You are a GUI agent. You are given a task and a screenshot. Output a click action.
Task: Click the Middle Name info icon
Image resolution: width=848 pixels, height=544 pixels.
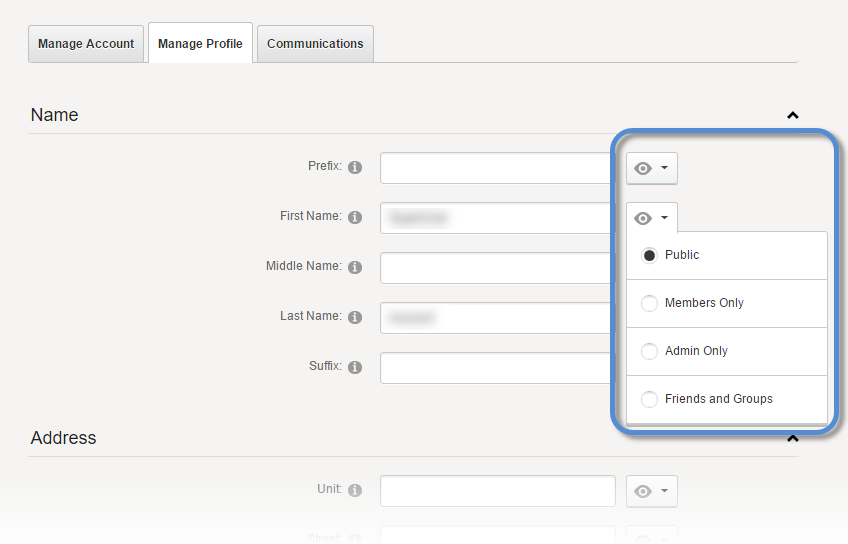pos(355,267)
